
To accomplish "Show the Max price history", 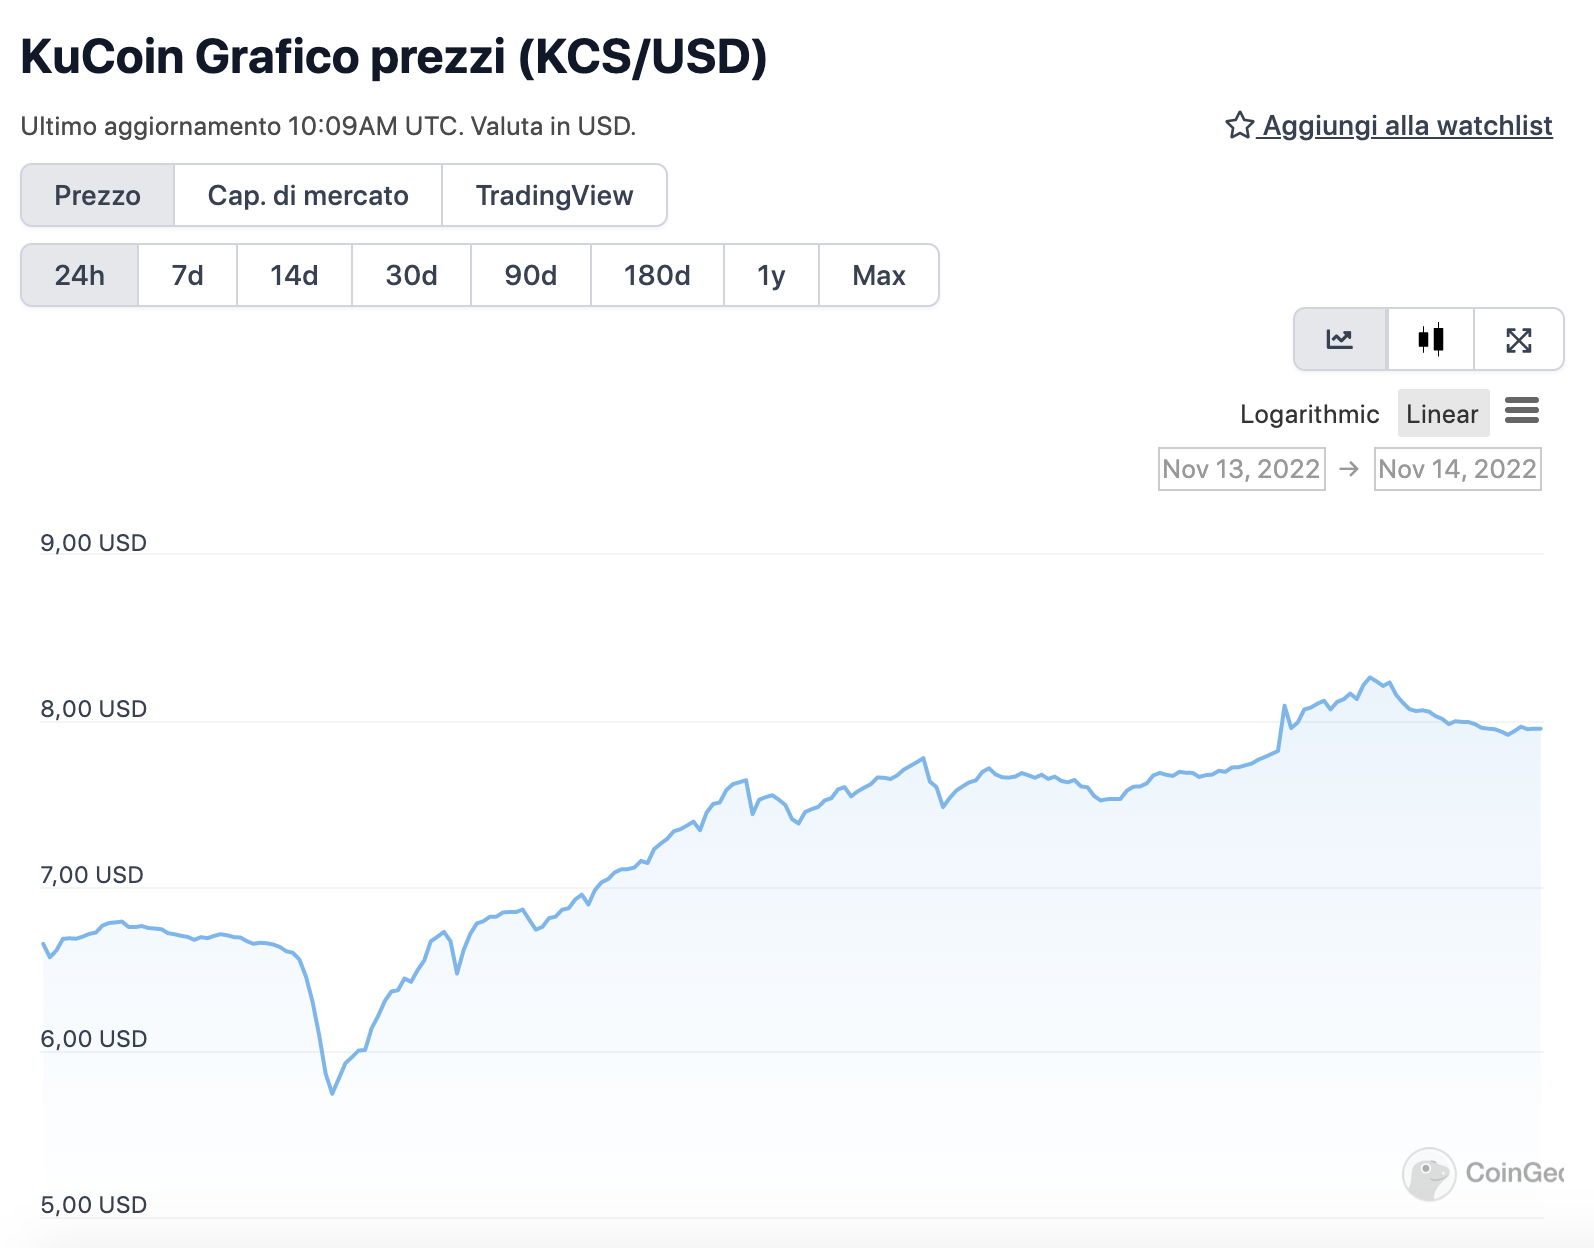I will 878,276.
